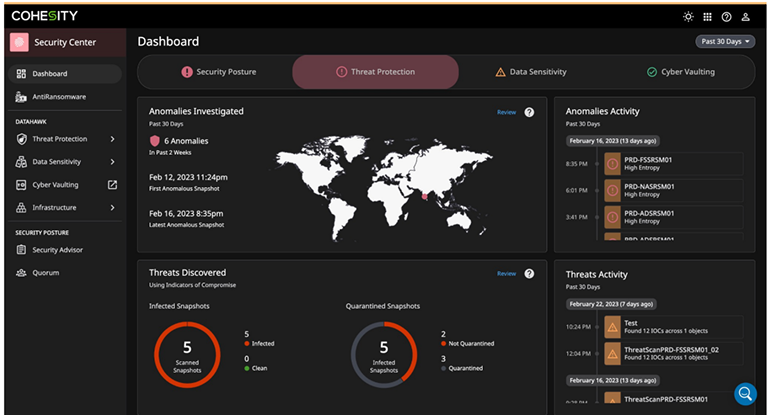770x415 pixels.
Task: Click the Security Advisor clipboard icon
Action: tap(21, 249)
